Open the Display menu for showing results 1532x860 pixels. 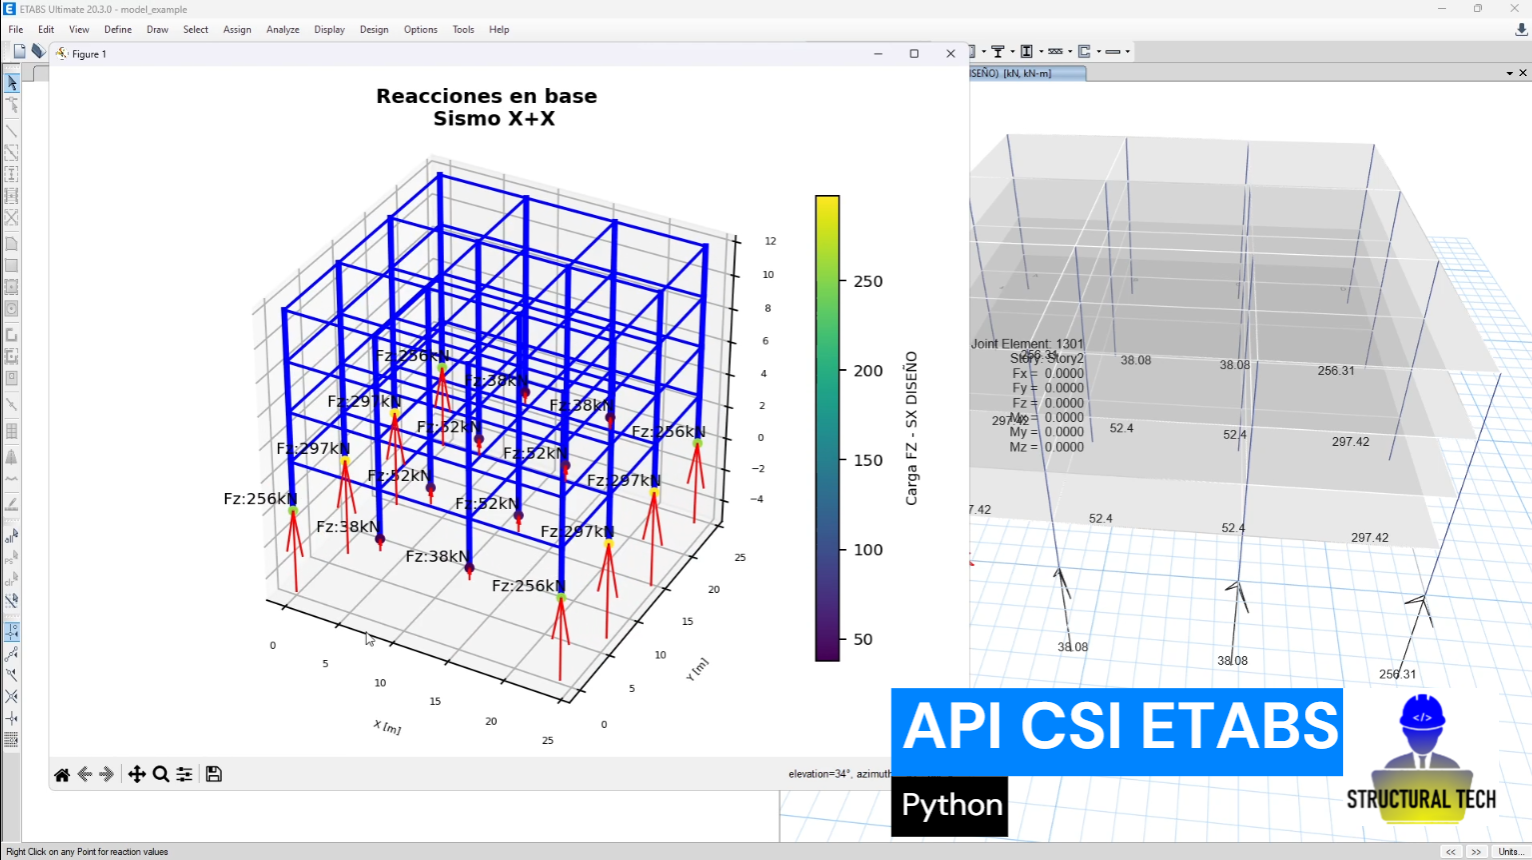tap(329, 29)
